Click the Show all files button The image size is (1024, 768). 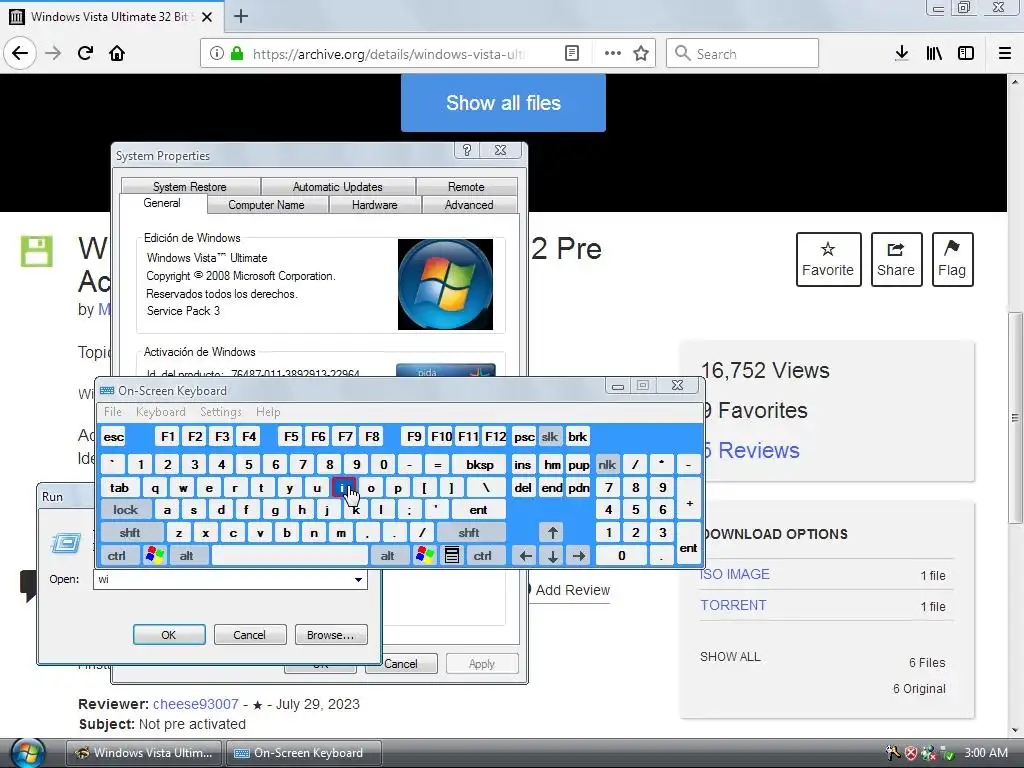(x=503, y=103)
